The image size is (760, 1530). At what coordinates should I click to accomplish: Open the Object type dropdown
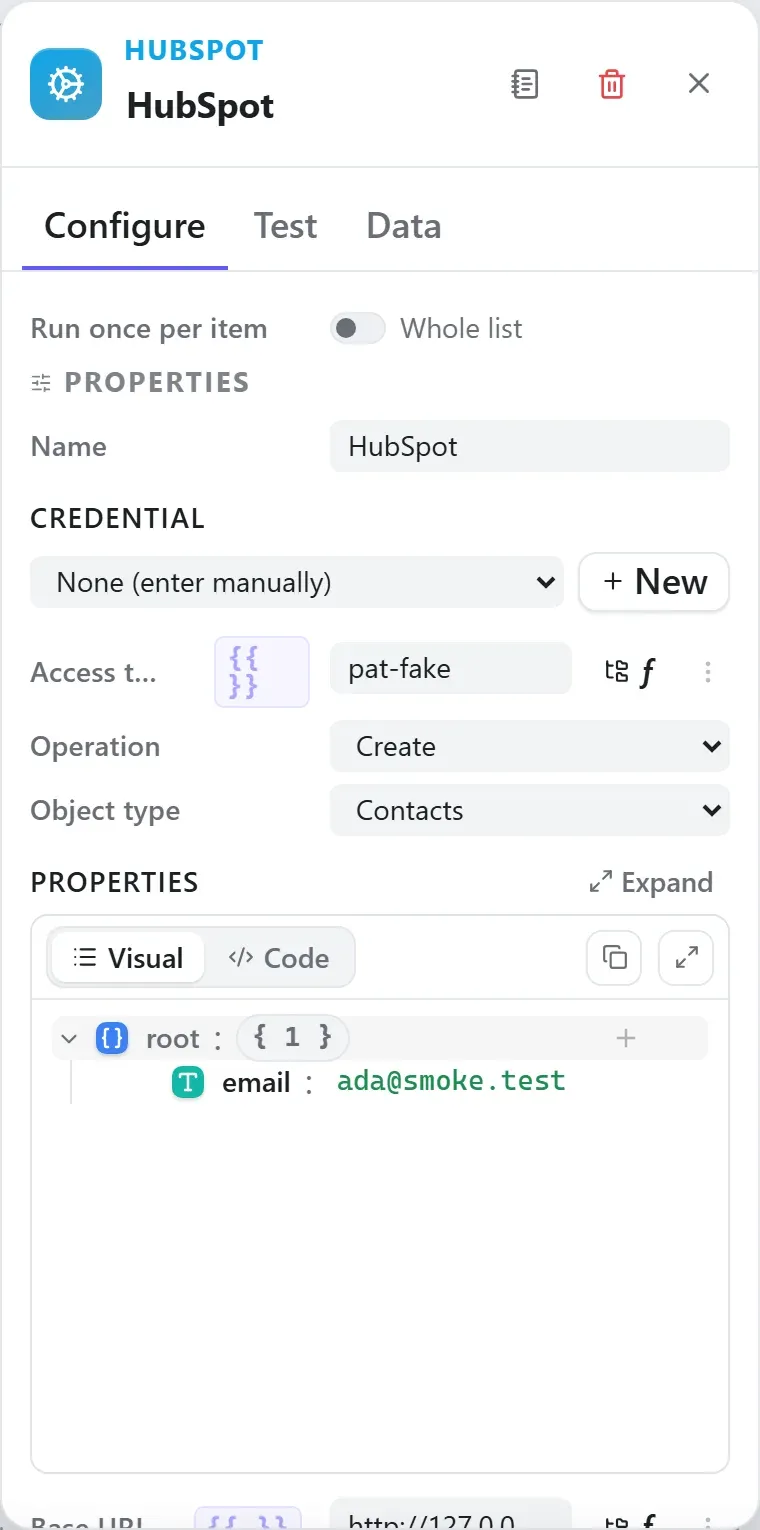tap(530, 810)
